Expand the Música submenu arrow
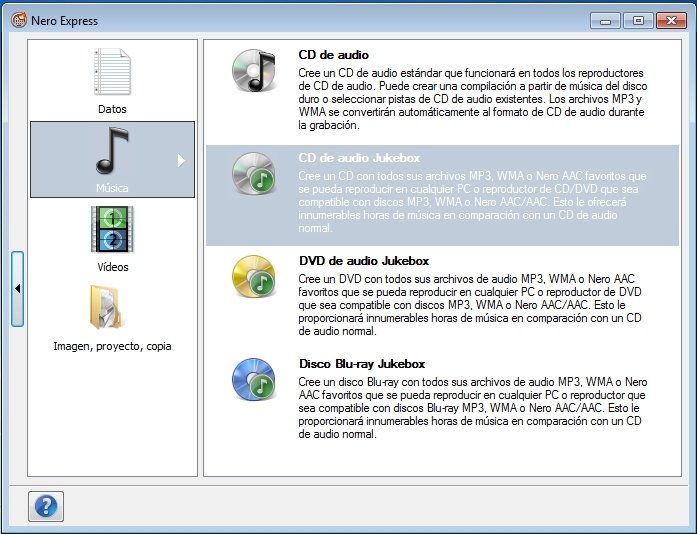Image resolution: width=697 pixels, height=534 pixels. click(181, 160)
